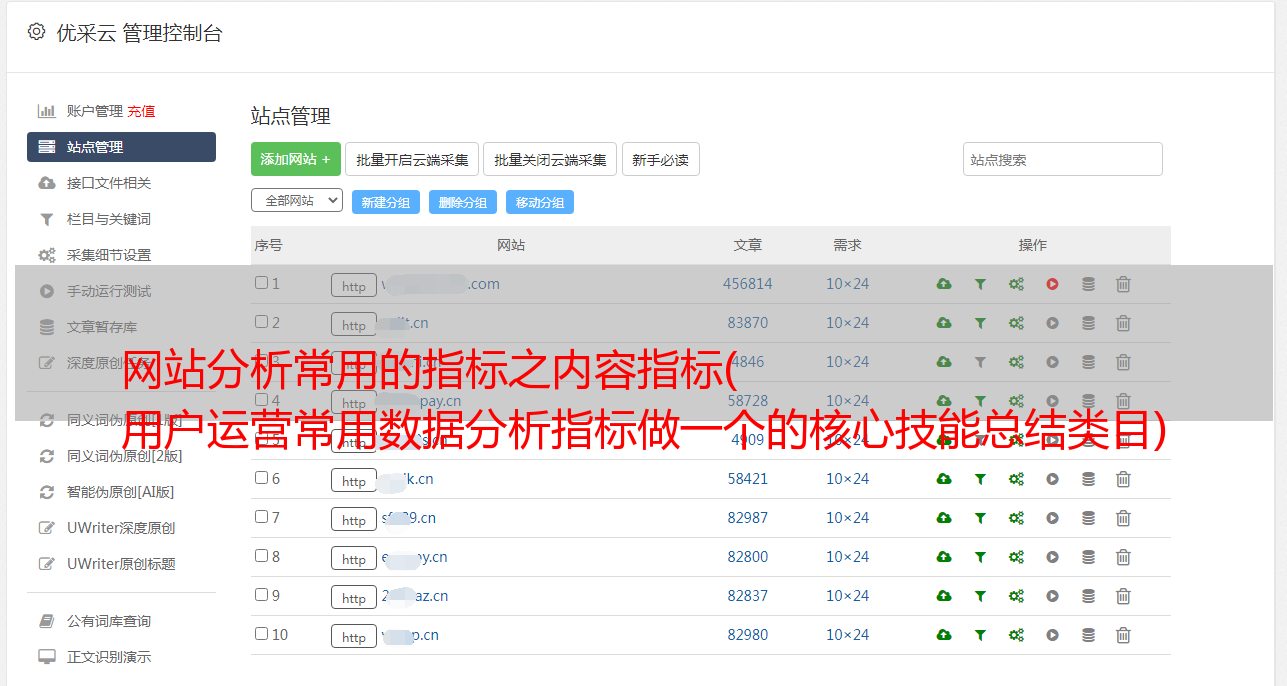Image resolution: width=1287 pixels, height=686 pixels.
Task: Open gears icon in row 82987
Action: [1016, 518]
